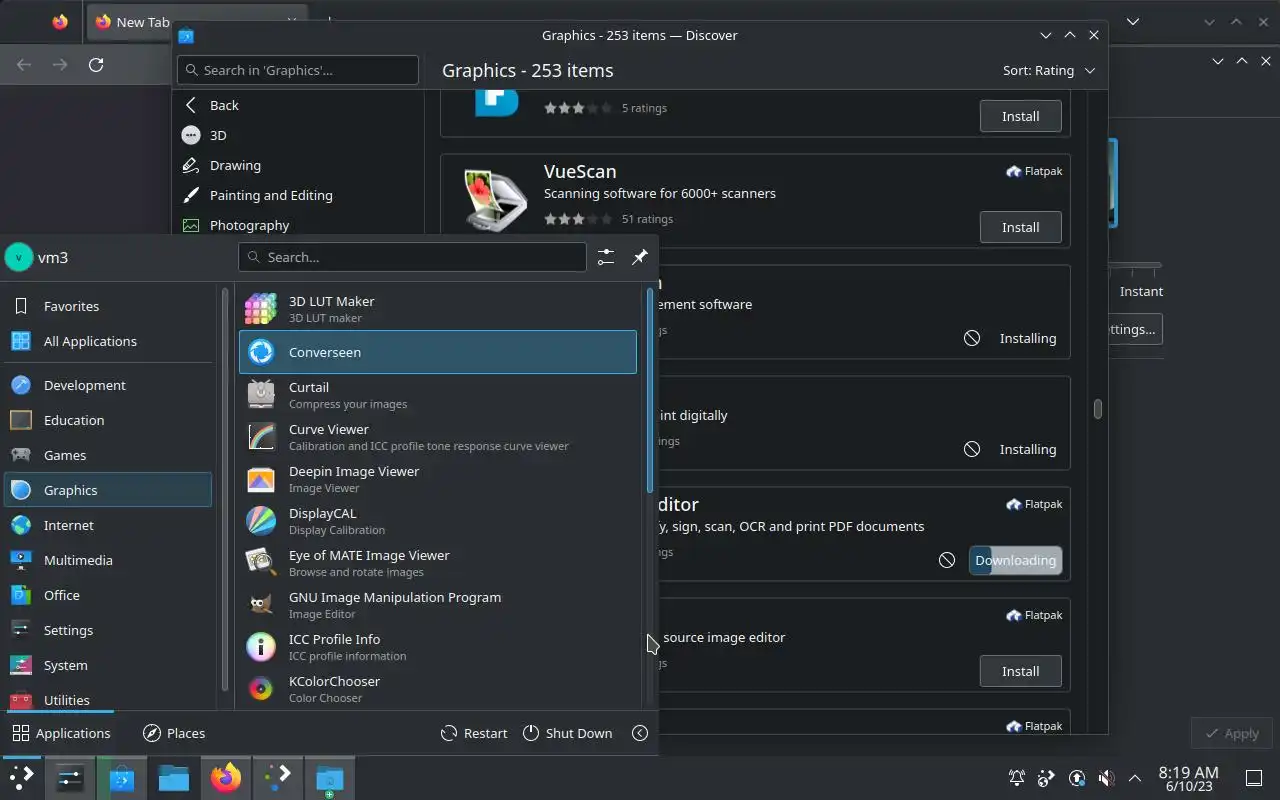Screen dimensions: 1280x800
Task: Open Utilities category in launcher
Action: click(108, 699)
